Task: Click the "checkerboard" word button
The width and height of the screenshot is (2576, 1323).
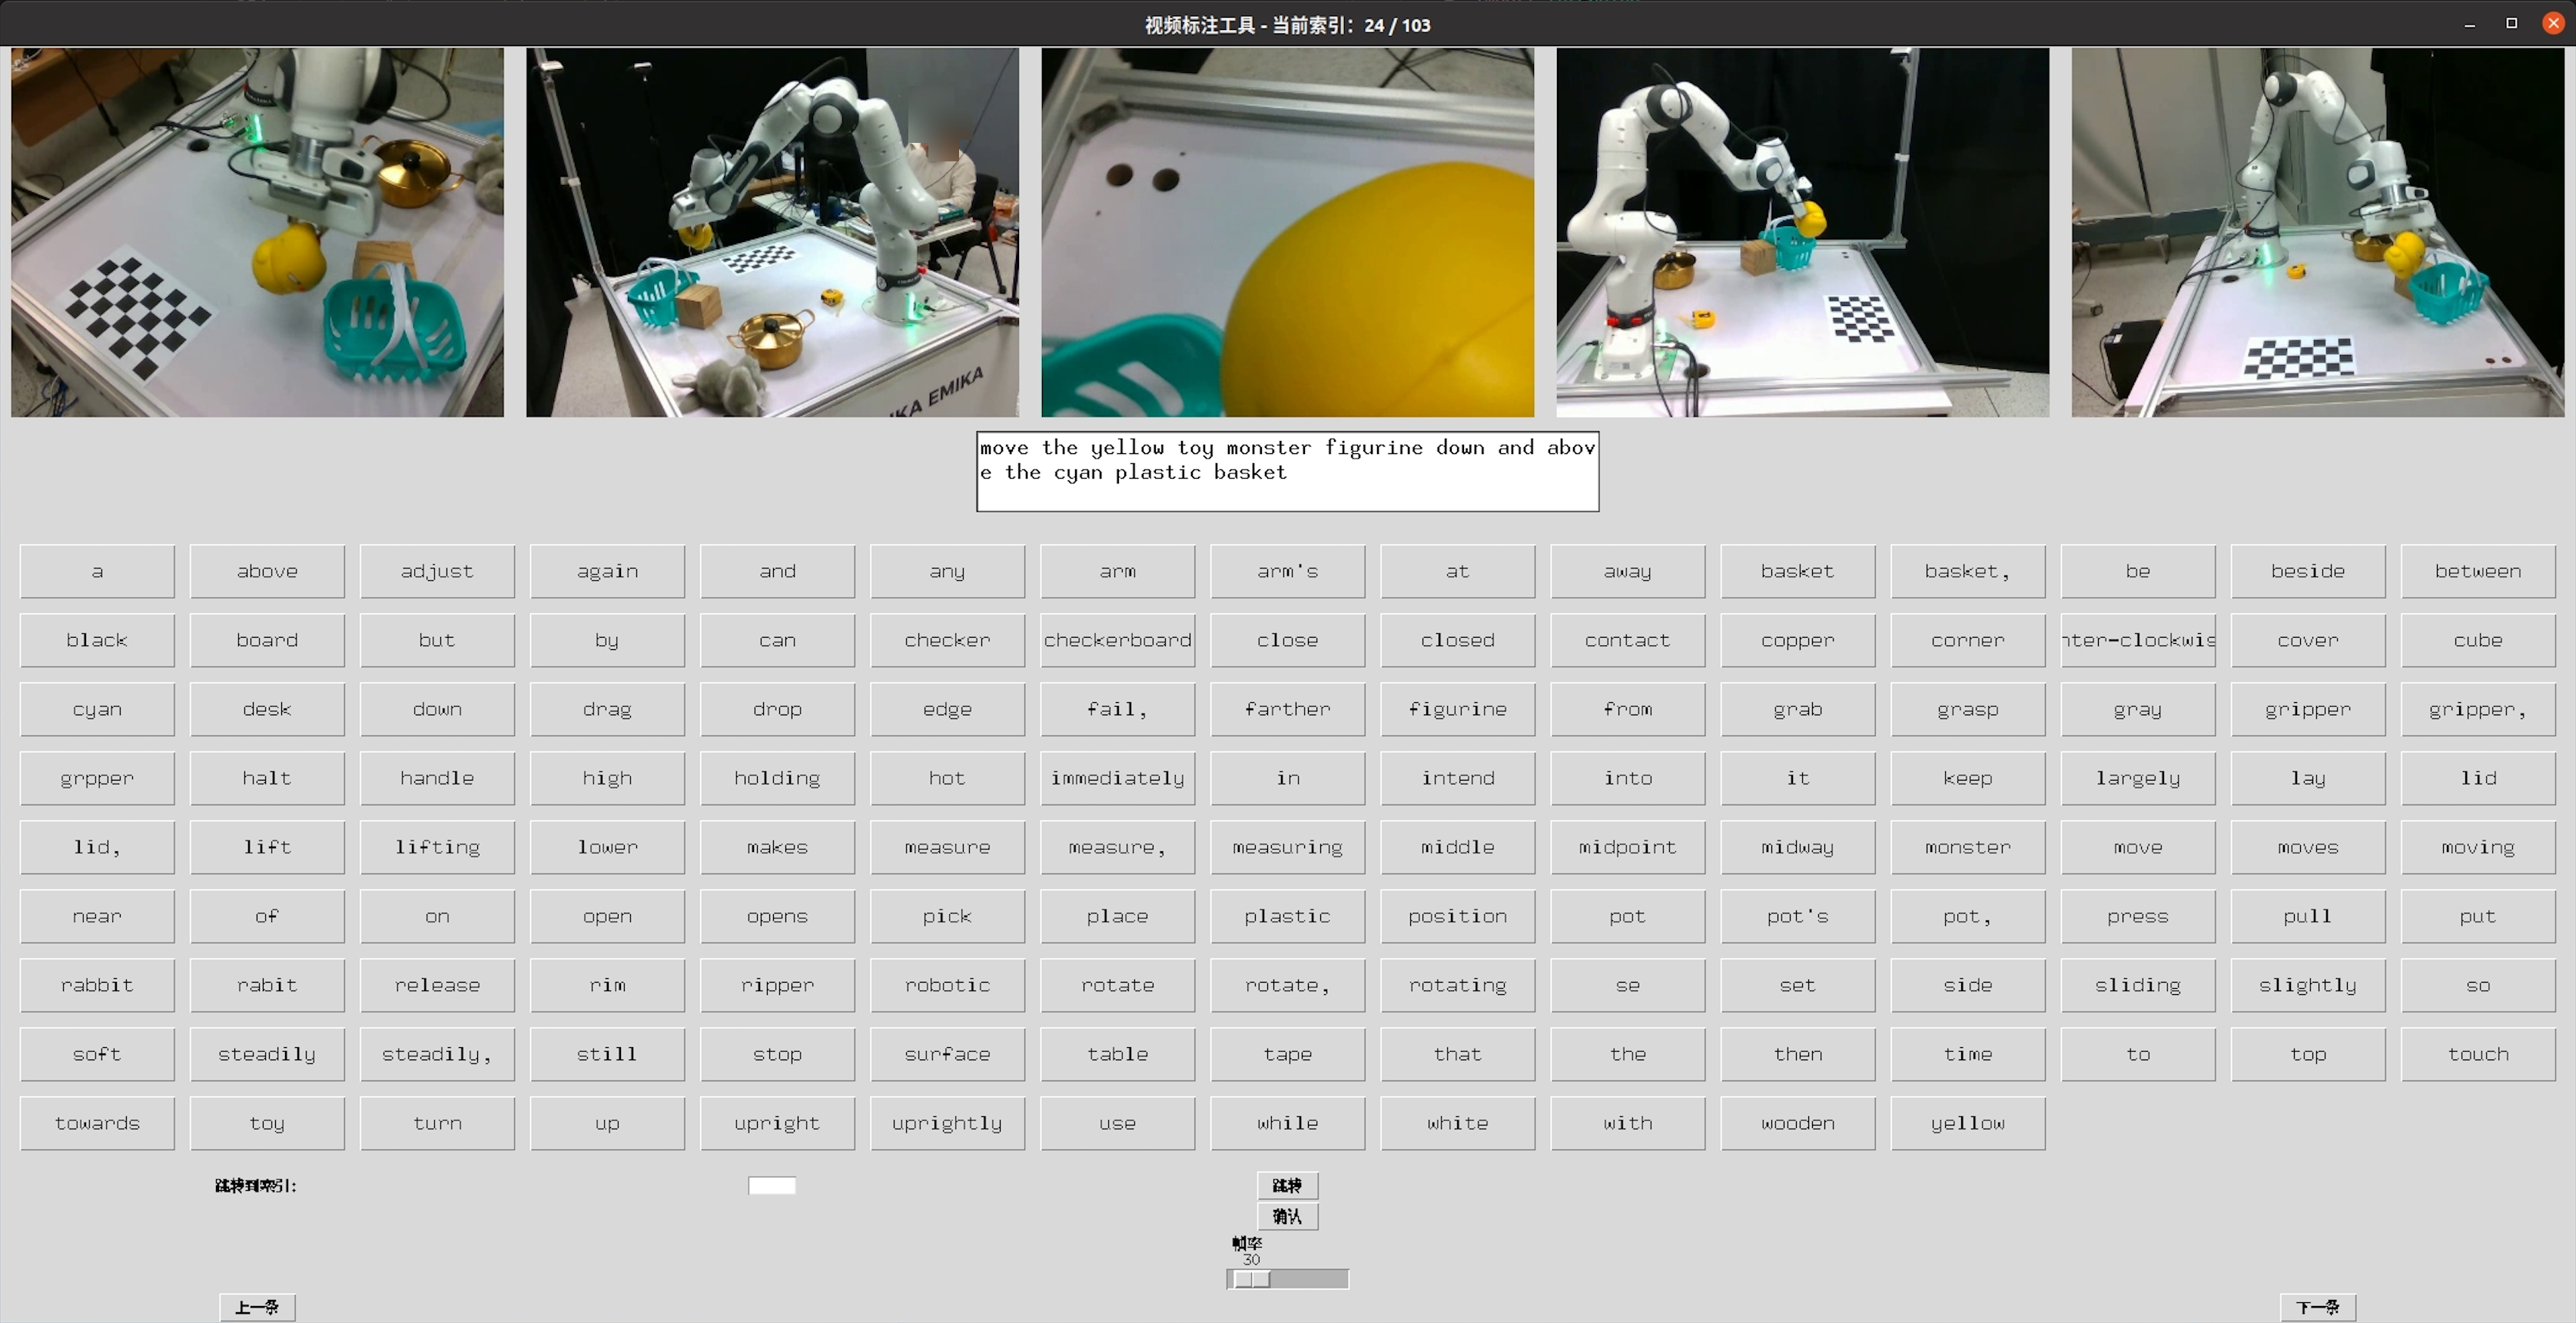Action: click(x=1117, y=640)
